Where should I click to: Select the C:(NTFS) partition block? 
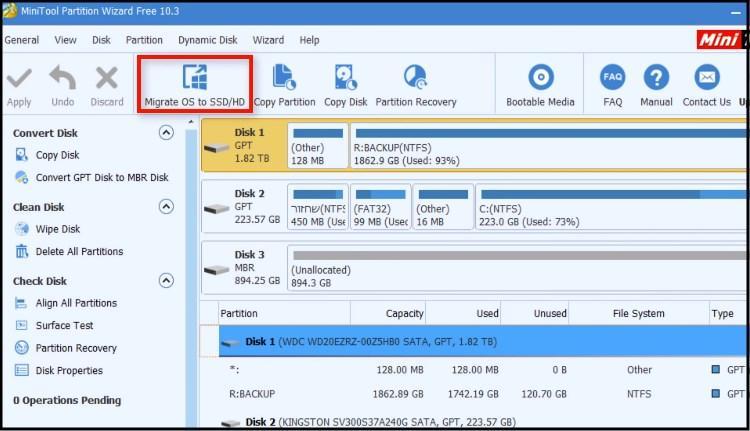(611, 207)
